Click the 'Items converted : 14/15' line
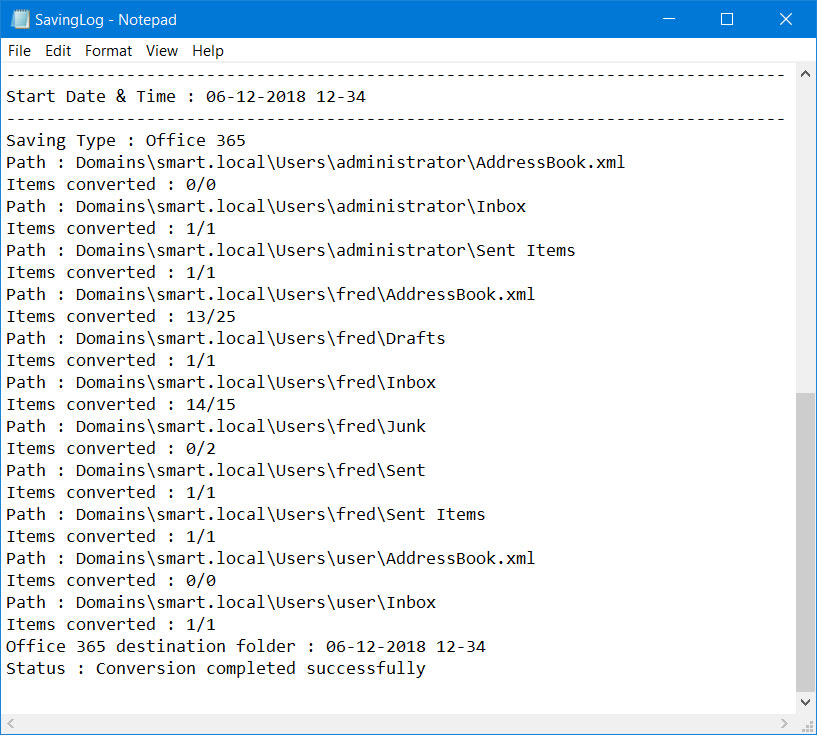 click(x=121, y=405)
